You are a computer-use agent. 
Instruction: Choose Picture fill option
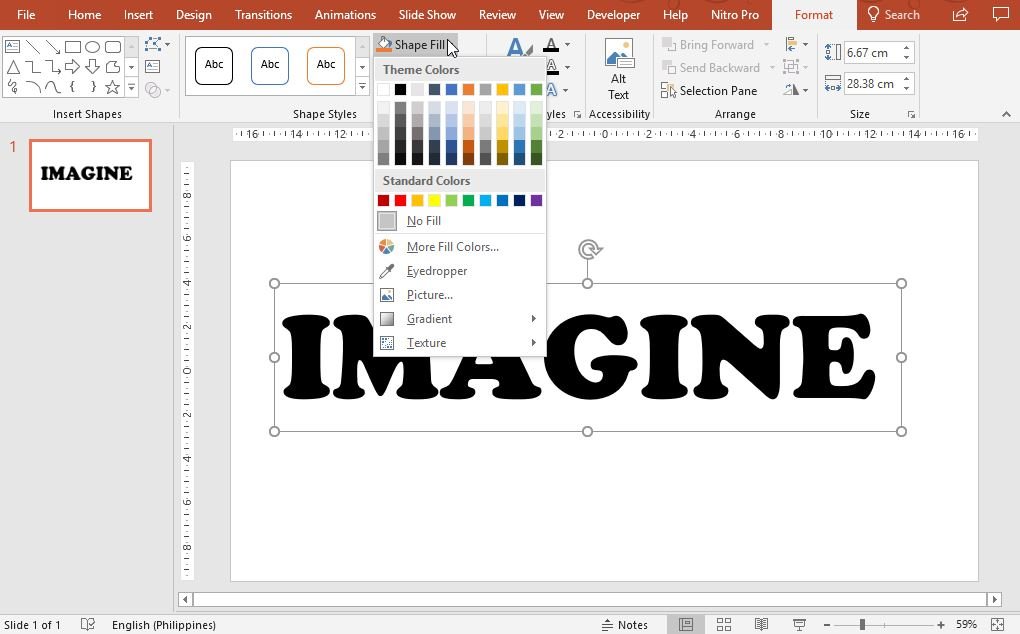click(x=429, y=295)
